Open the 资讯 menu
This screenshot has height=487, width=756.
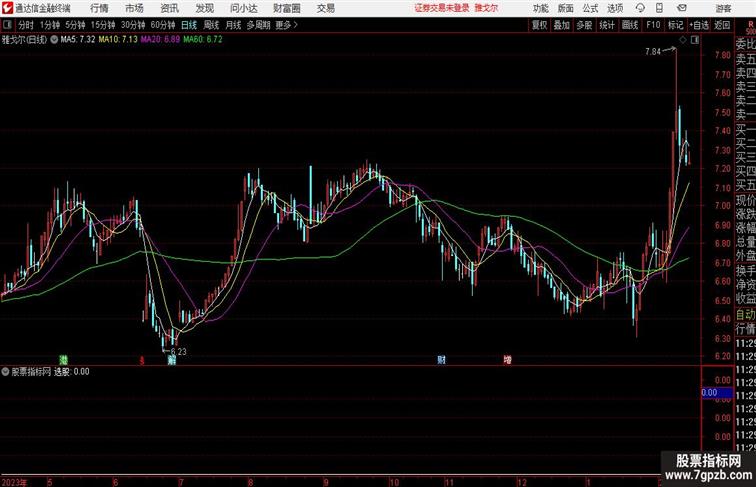pos(169,8)
